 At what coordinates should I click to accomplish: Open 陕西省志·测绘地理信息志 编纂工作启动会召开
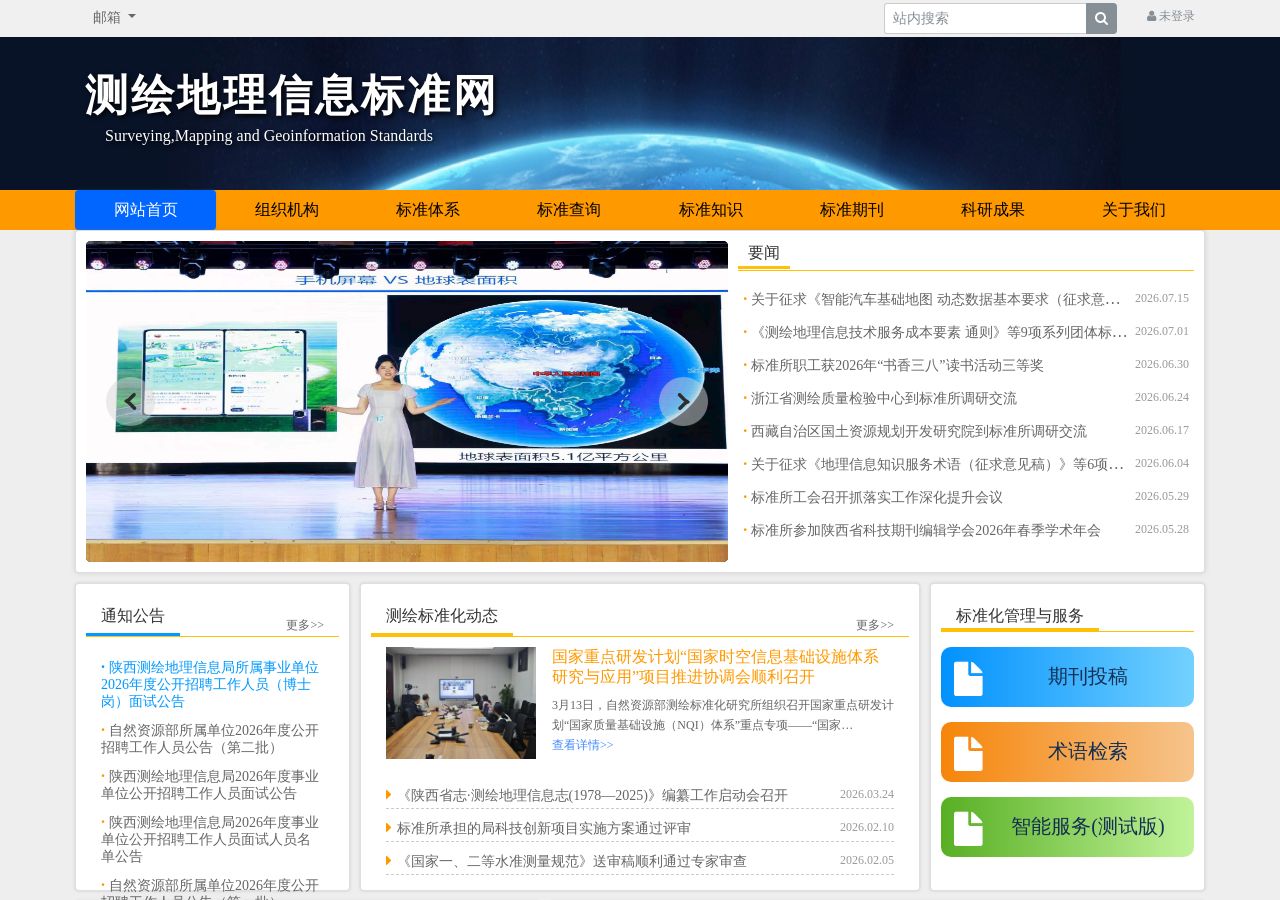point(592,796)
